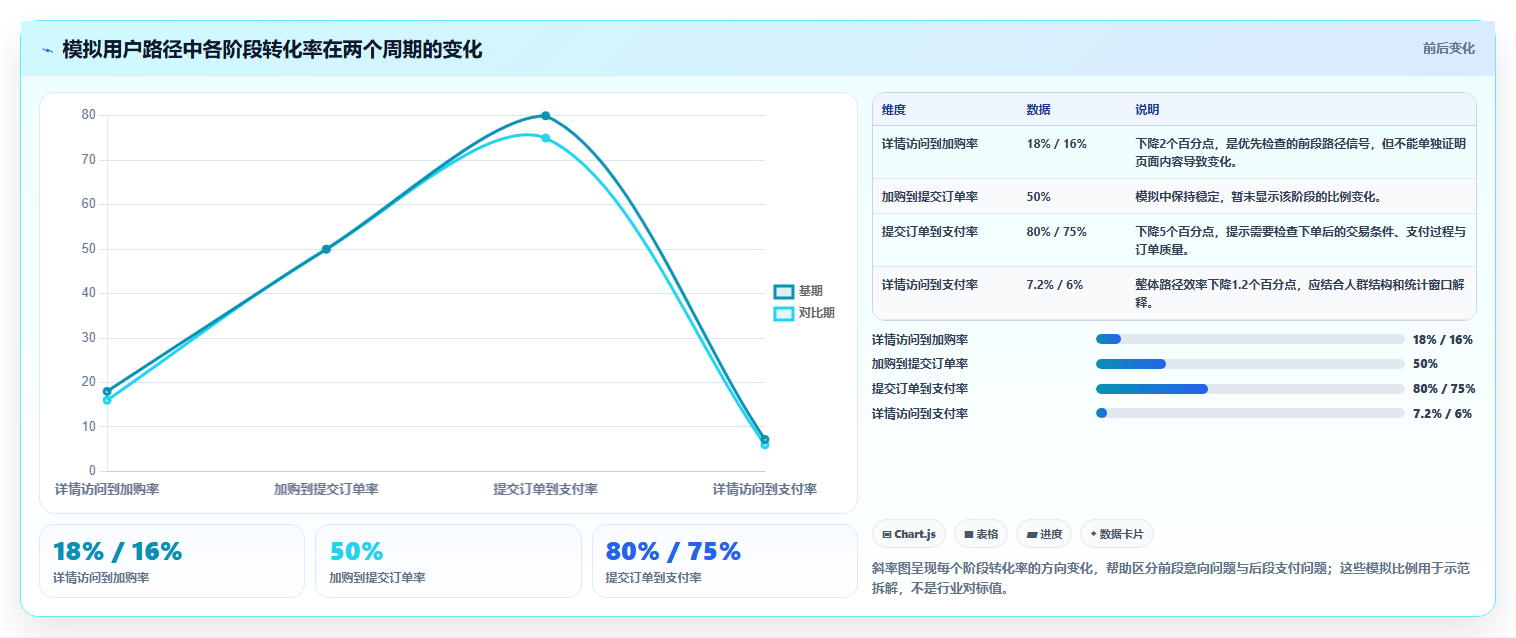Open the 80% / 75% data card
1516x638 pixels.
pyautogui.click(x=725, y=561)
